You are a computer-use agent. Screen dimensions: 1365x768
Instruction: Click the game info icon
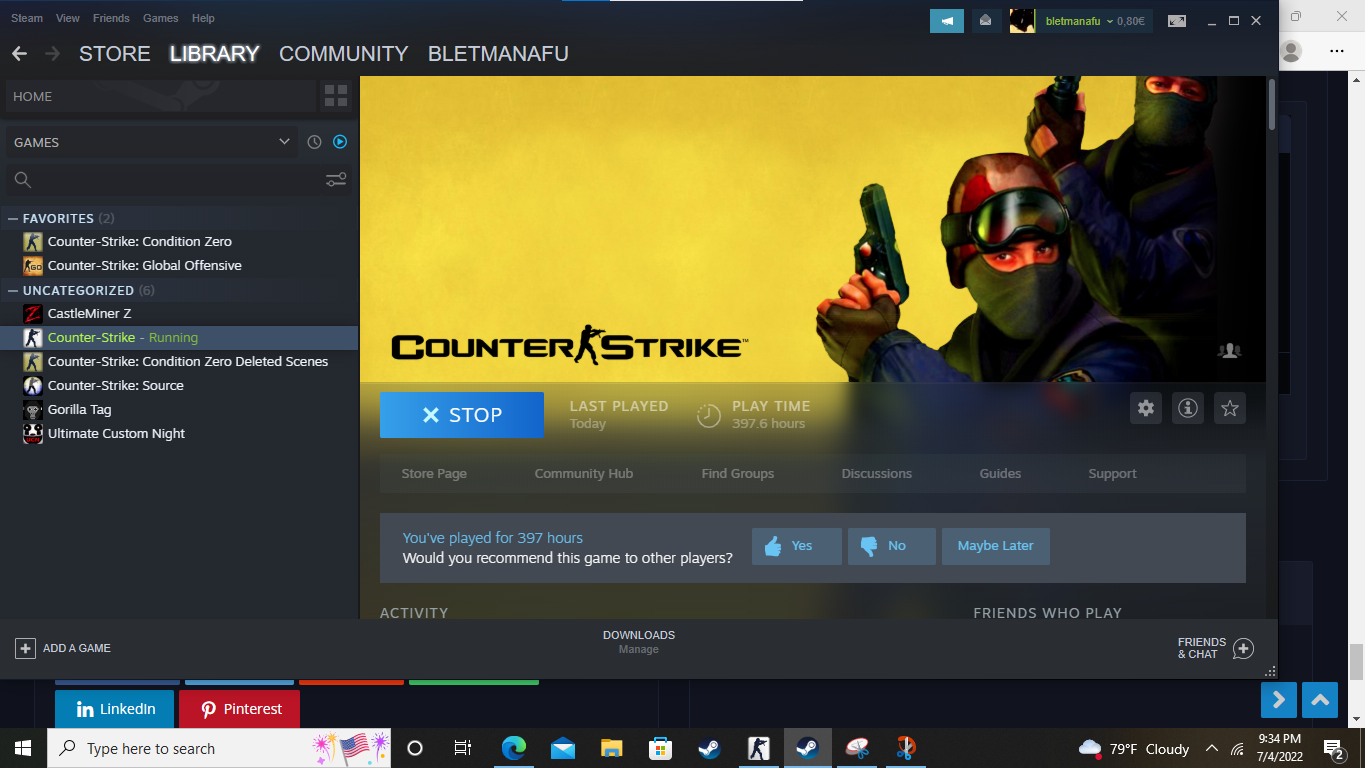(1187, 408)
